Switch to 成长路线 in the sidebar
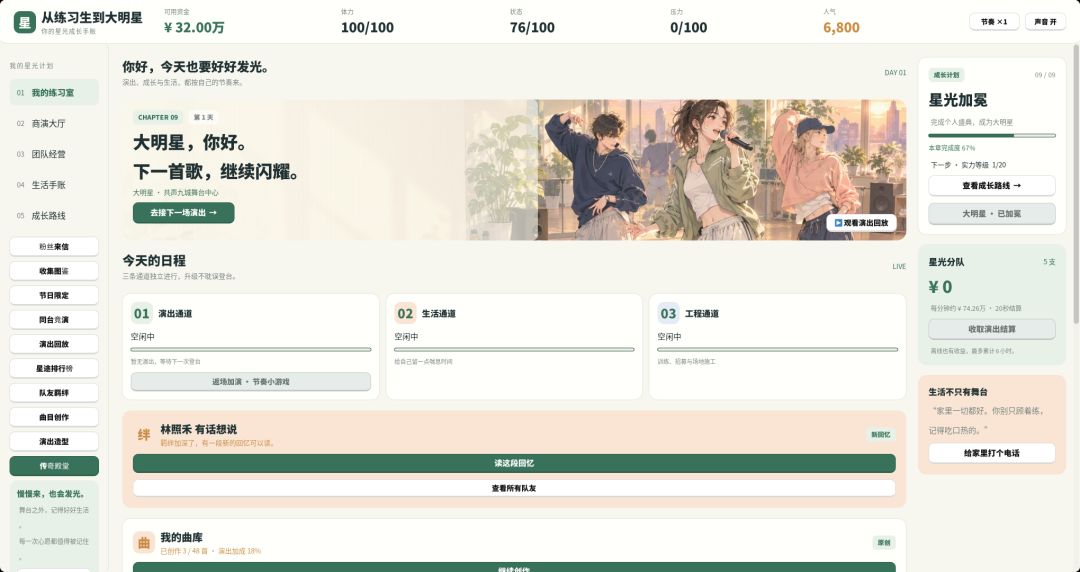This screenshot has width=1080, height=572. click(54, 216)
